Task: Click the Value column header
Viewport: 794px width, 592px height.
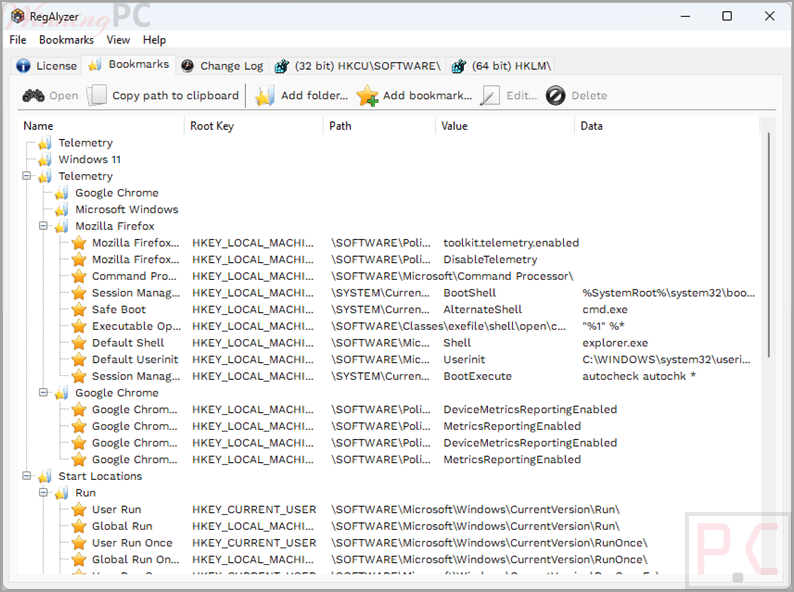Action: (x=504, y=126)
